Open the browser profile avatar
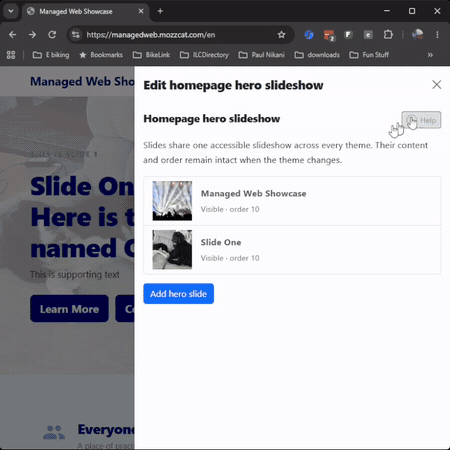The image size is (450, 450). pyautogui.click(x=417, y=35)
